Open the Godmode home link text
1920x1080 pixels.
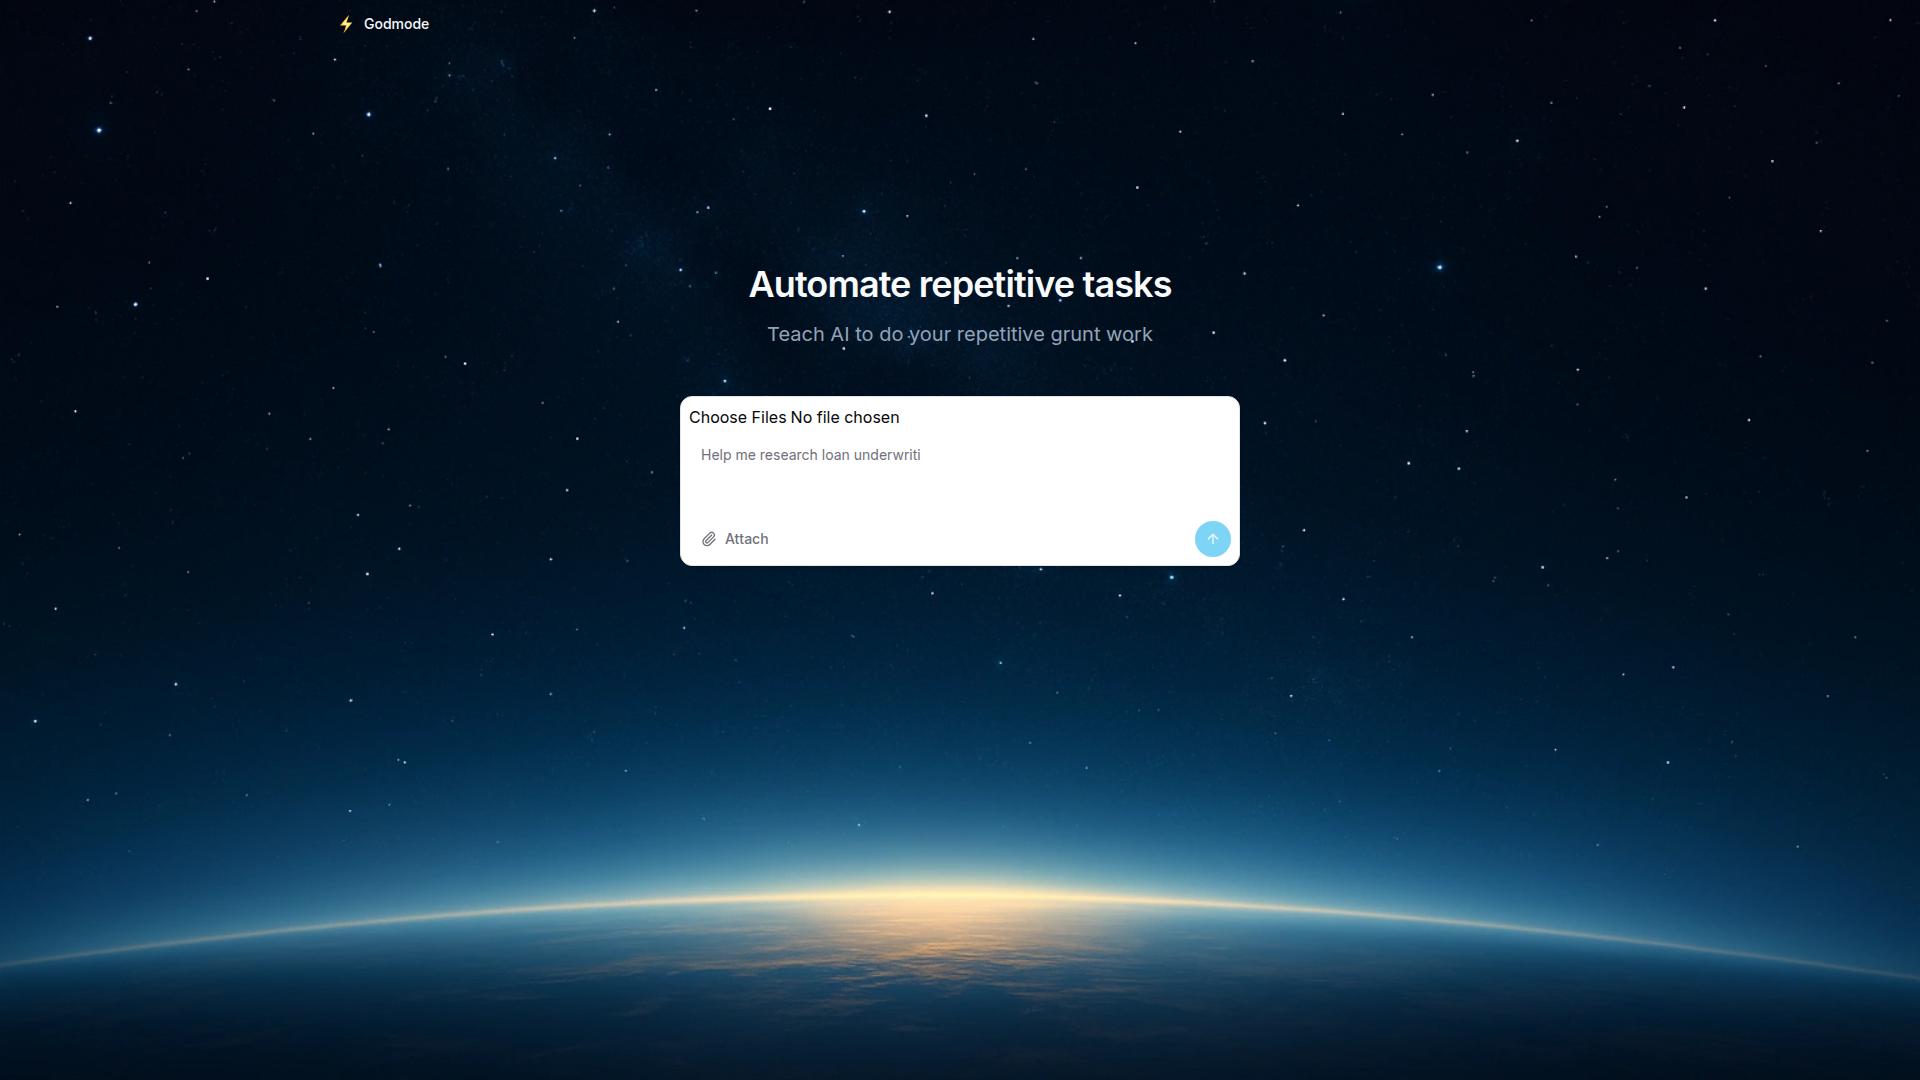[x=396, y=24]
